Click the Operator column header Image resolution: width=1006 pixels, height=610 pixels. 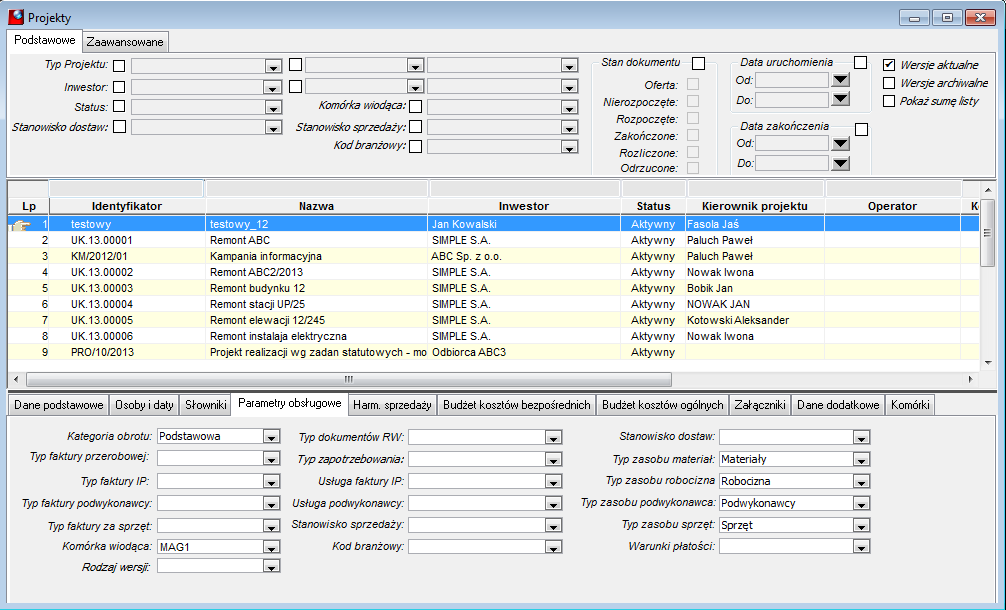892,206
